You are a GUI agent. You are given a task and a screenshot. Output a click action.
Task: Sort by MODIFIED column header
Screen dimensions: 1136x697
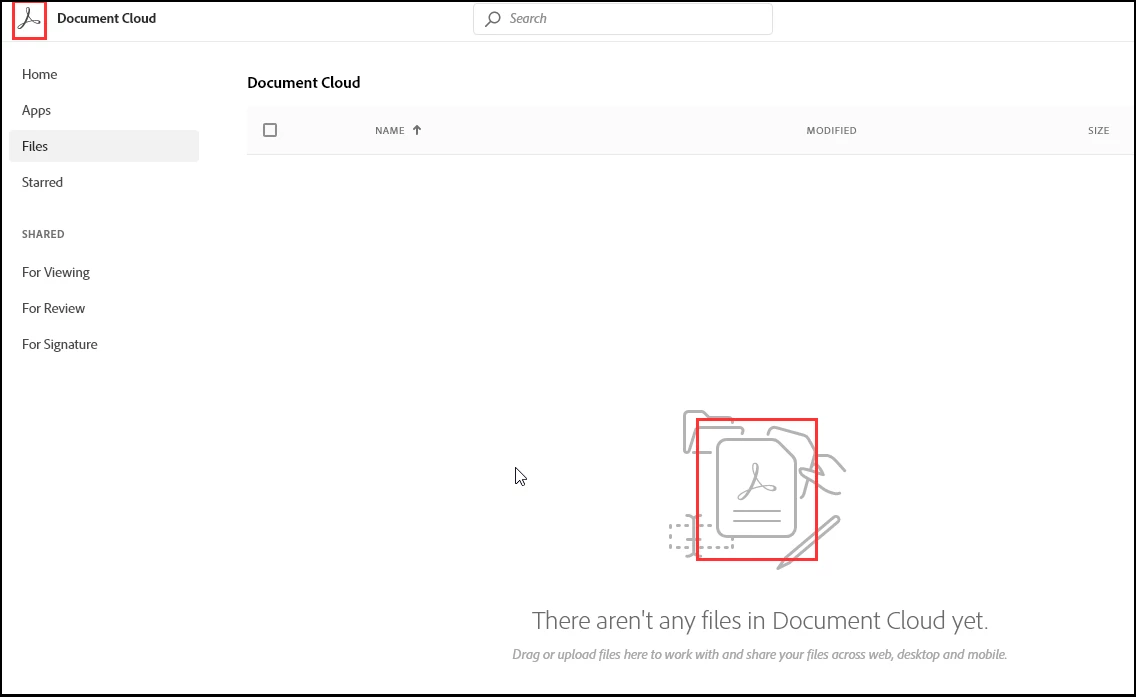(x=832, y=130)
